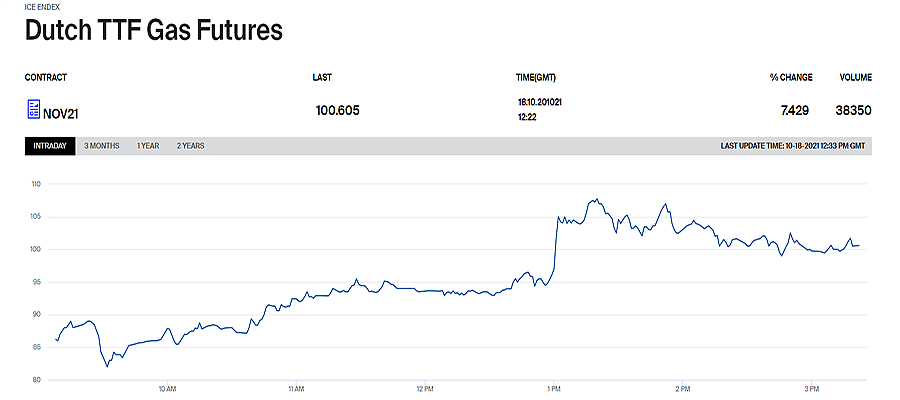Click the NOV21 contract document icon
The height and width of the screenshot is (400, 900).
click(34, 109)
